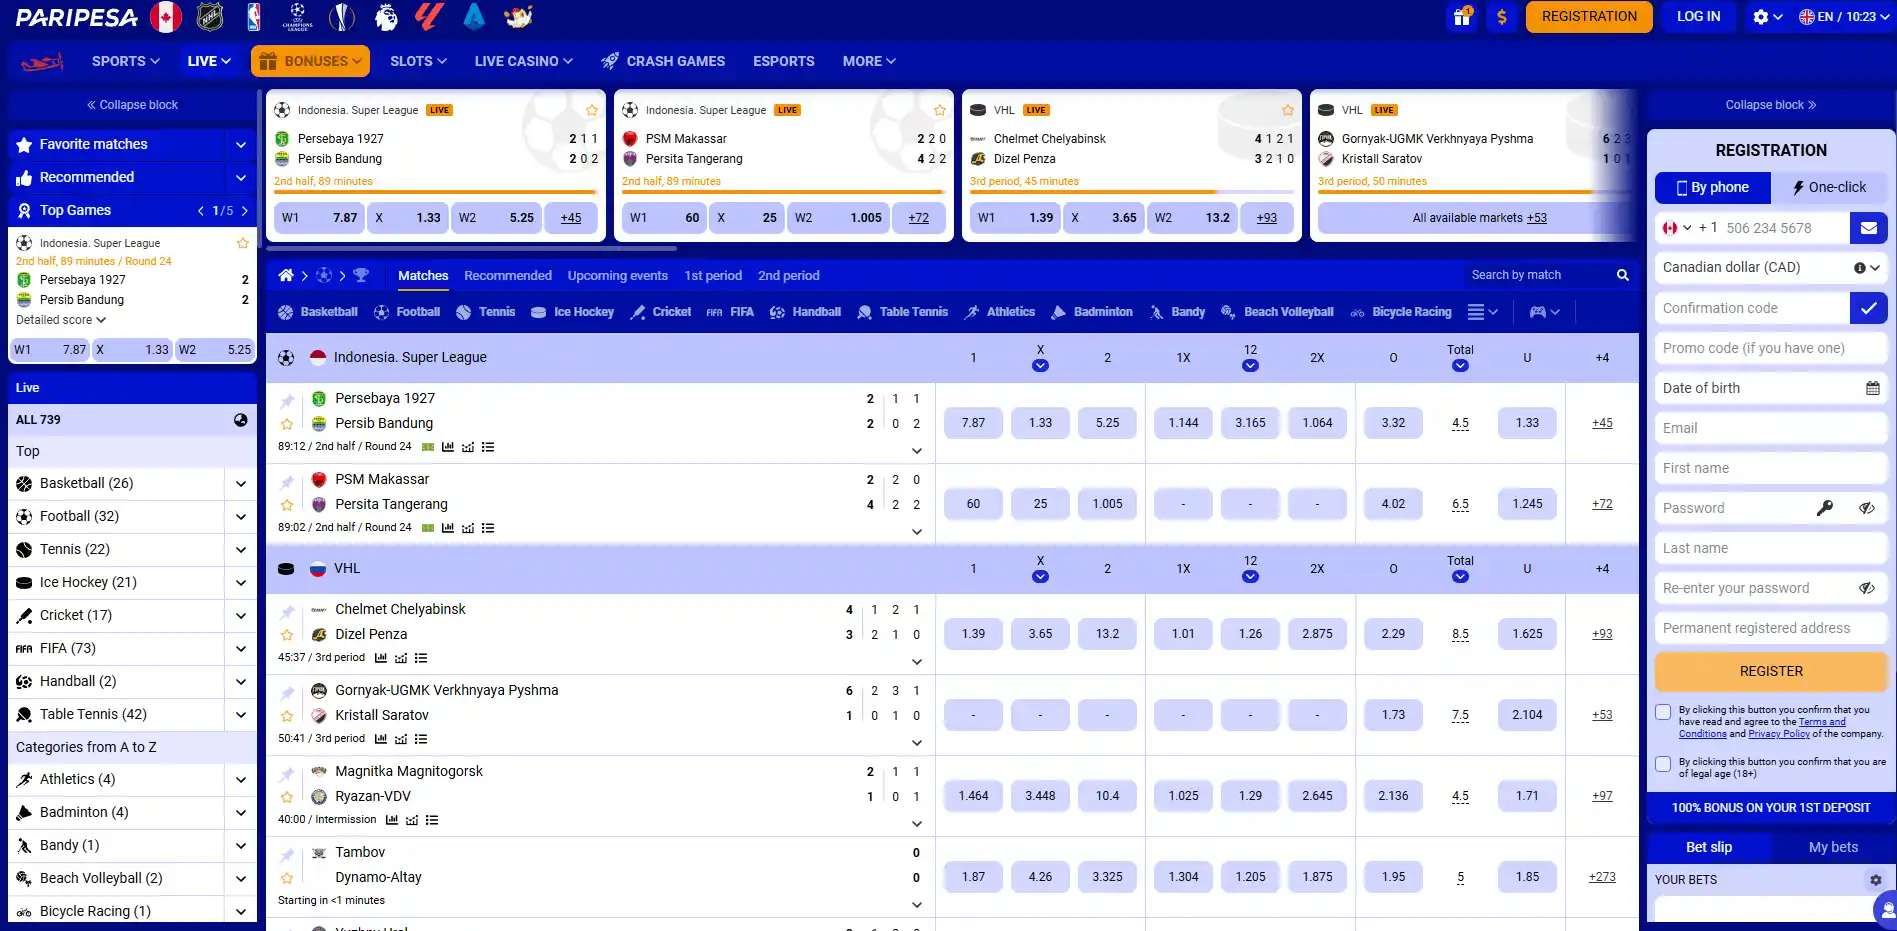The image size is (1897, 931).
Task: Open the list icon for PSM Makassar match
Action: 488,528
